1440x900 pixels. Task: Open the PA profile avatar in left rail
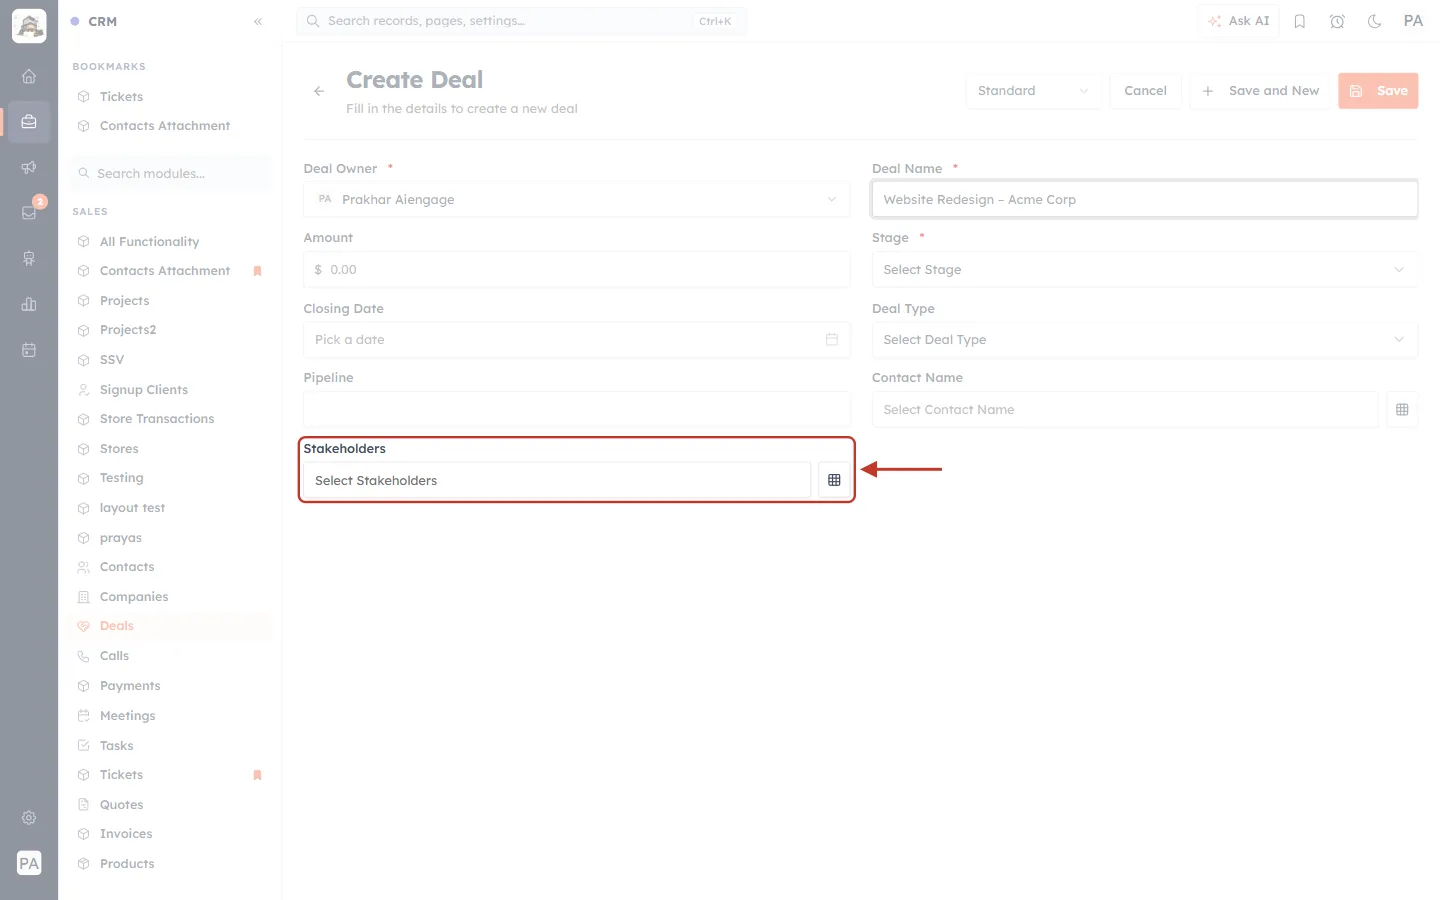[29, 863]
